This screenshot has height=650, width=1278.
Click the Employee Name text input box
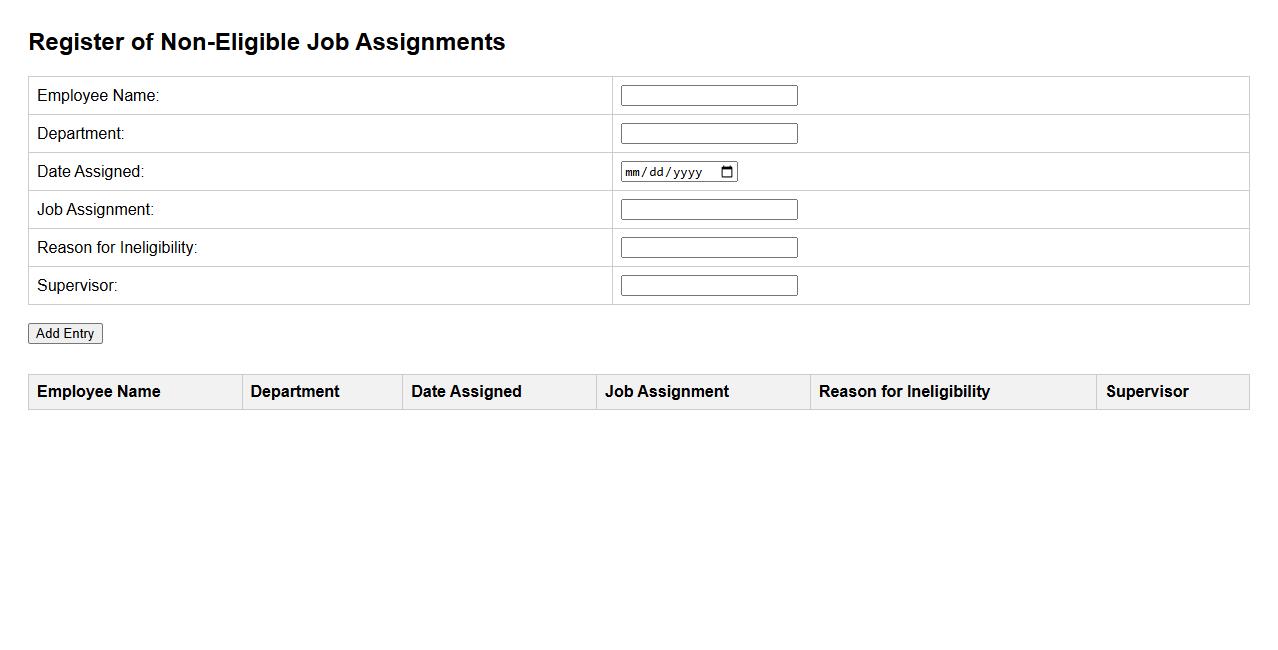point(709,96)
